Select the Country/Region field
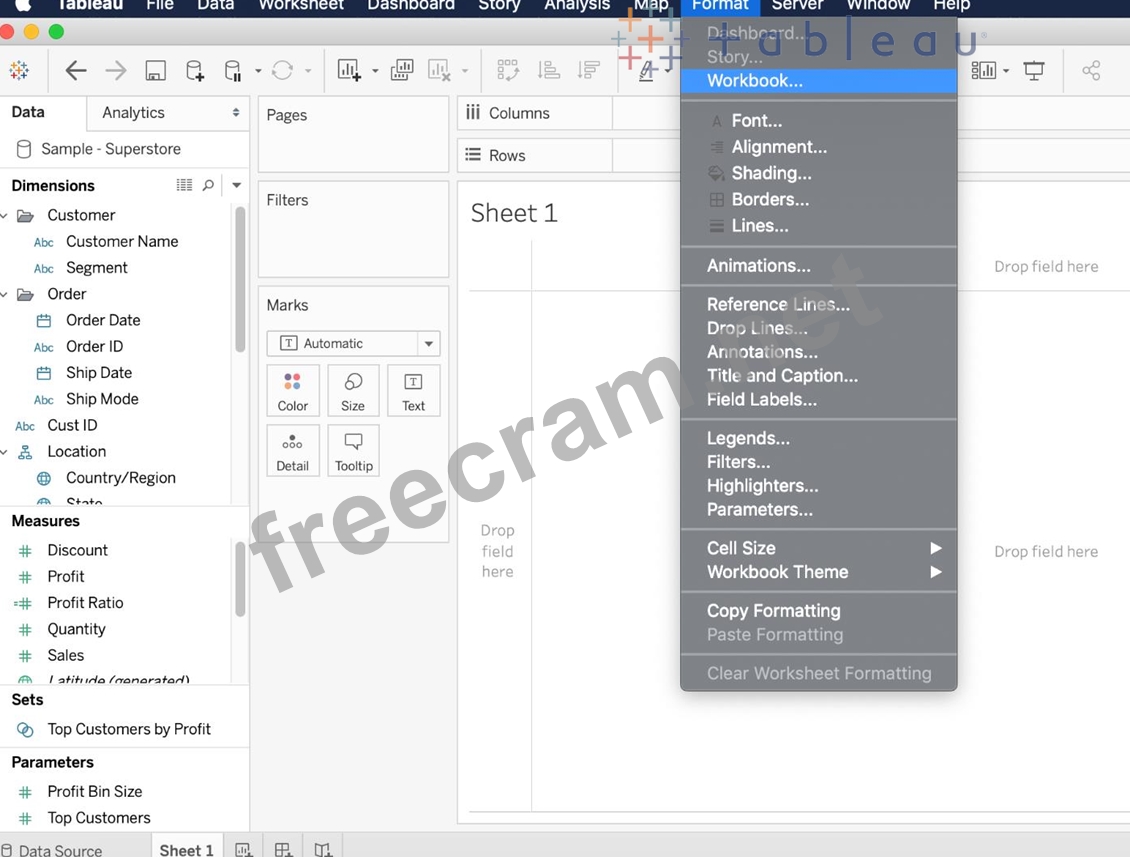 (x=120, y=478)
